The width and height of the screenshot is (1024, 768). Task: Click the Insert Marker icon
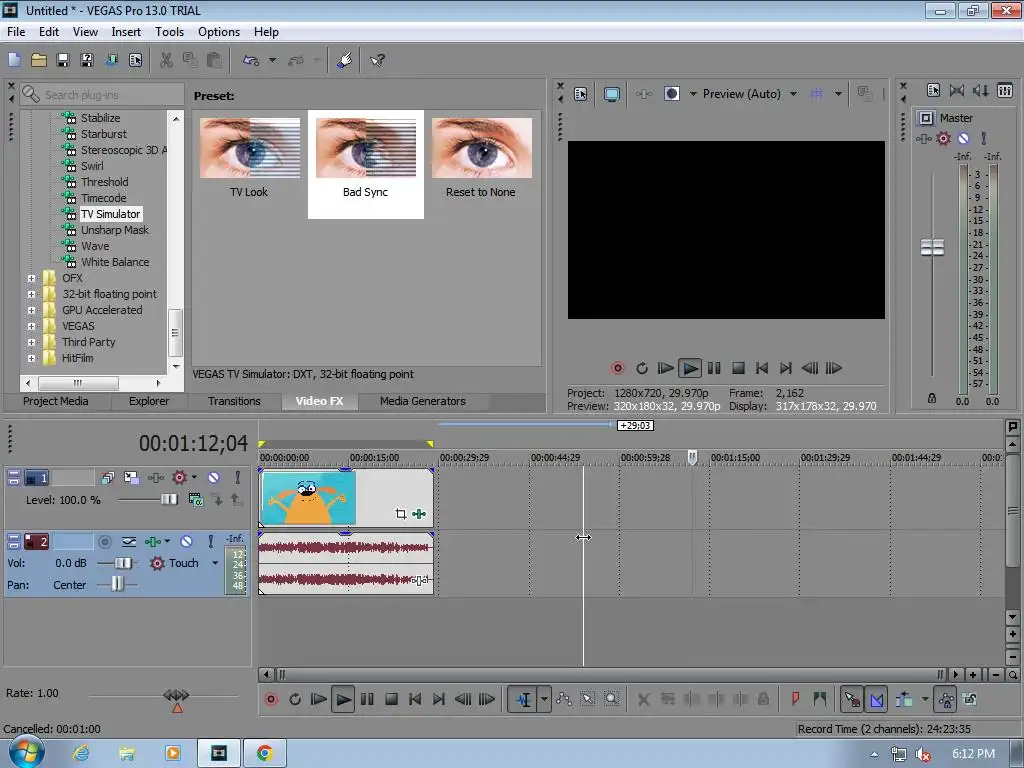click(x=795, y=699)
